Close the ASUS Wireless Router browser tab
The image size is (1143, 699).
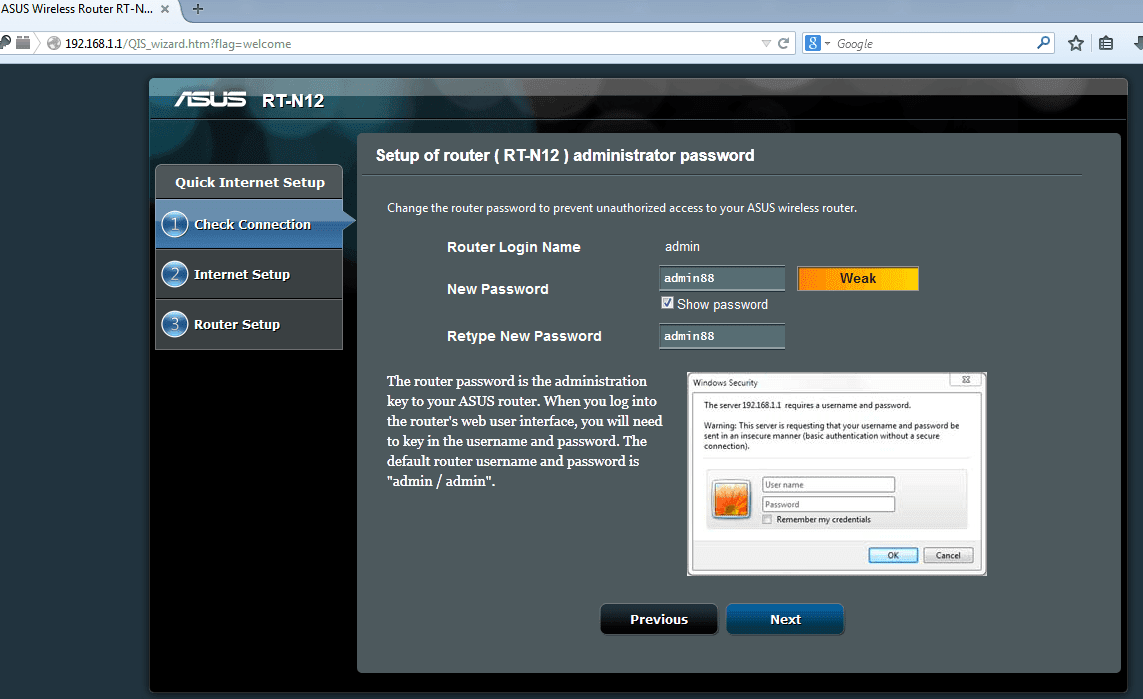tap(165, 9)
